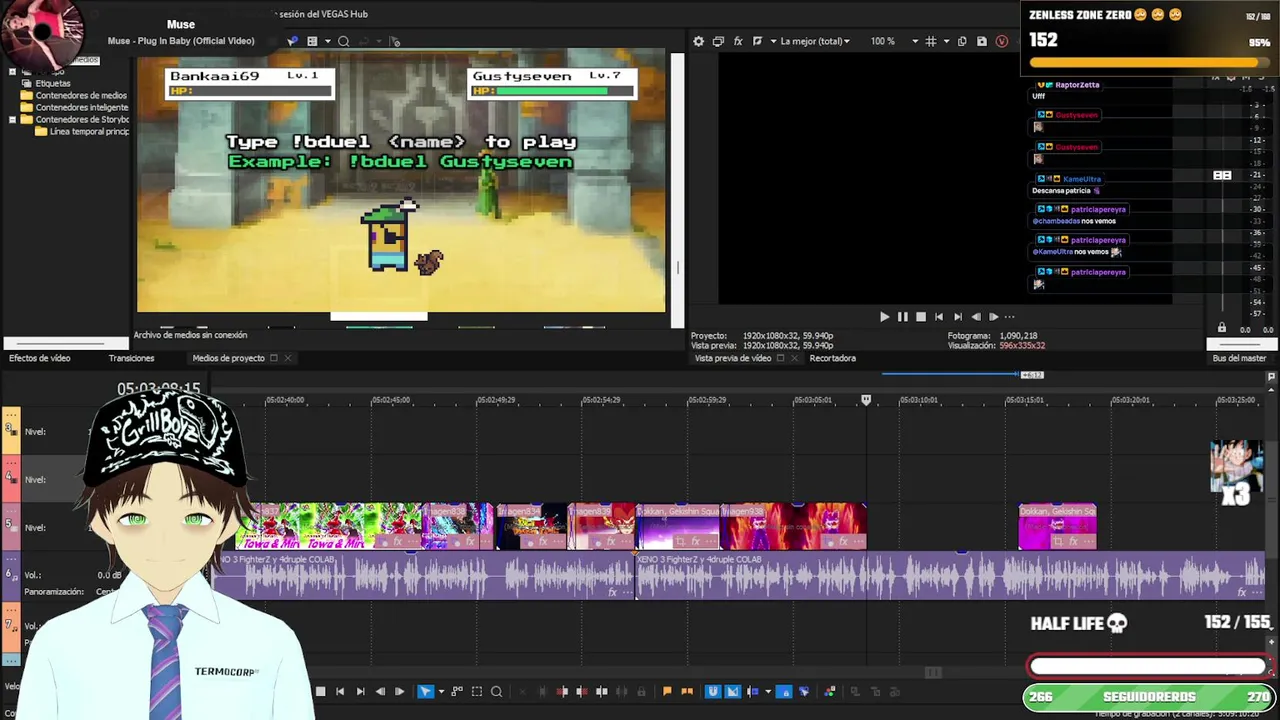
Task: Switch to the Recortadora tab
Action: (832, 358)
